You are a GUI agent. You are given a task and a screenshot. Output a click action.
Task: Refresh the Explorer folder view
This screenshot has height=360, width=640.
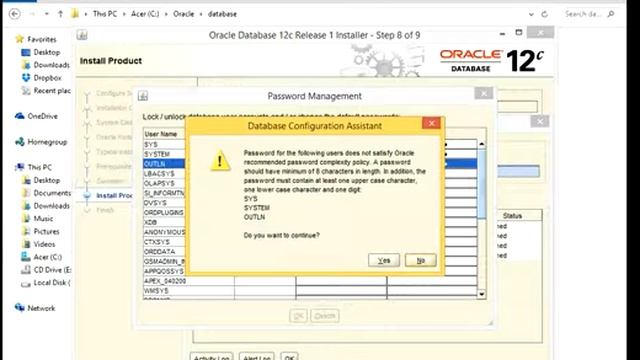[544, 14]
